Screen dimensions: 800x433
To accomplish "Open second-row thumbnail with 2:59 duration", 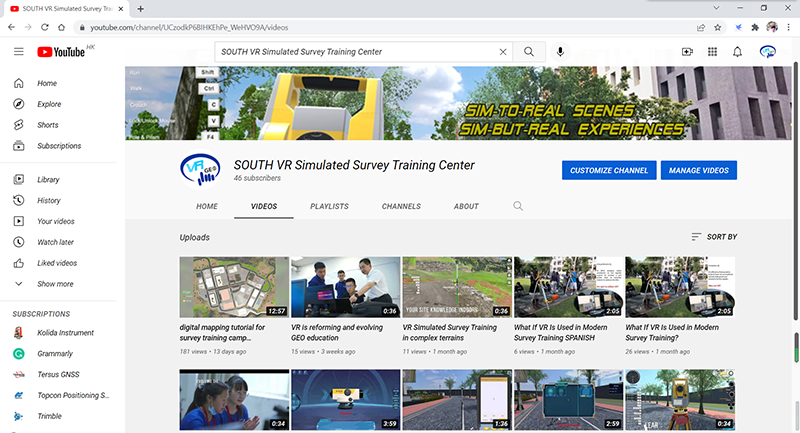I will coord(568,400).
